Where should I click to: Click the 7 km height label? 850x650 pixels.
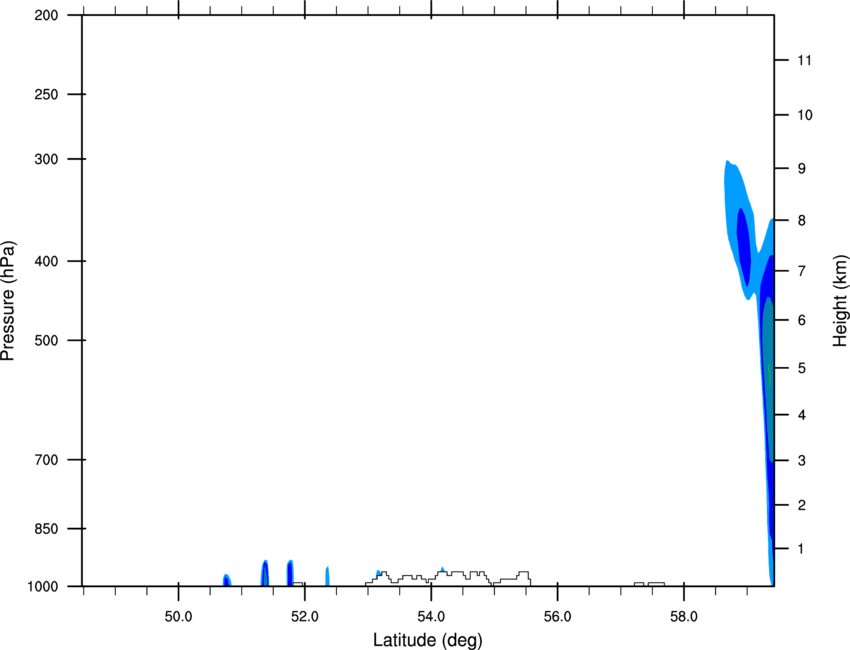[x=802, y=271]
